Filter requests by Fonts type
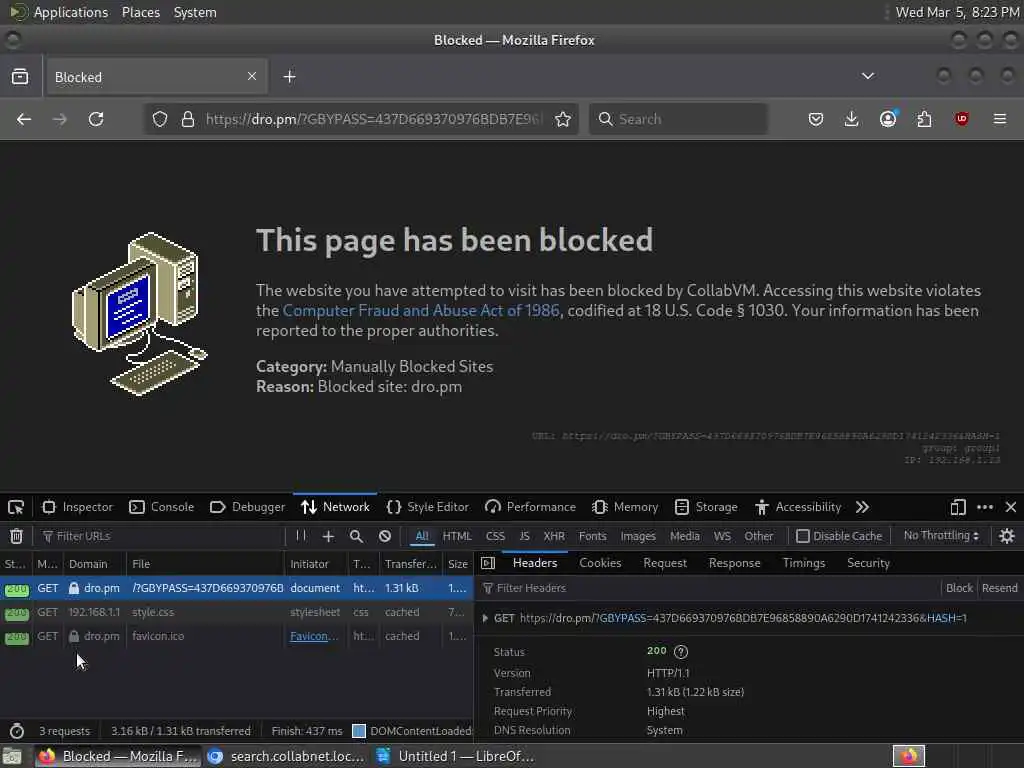Viewport: 1024px width, 768px height. (592, 536)
